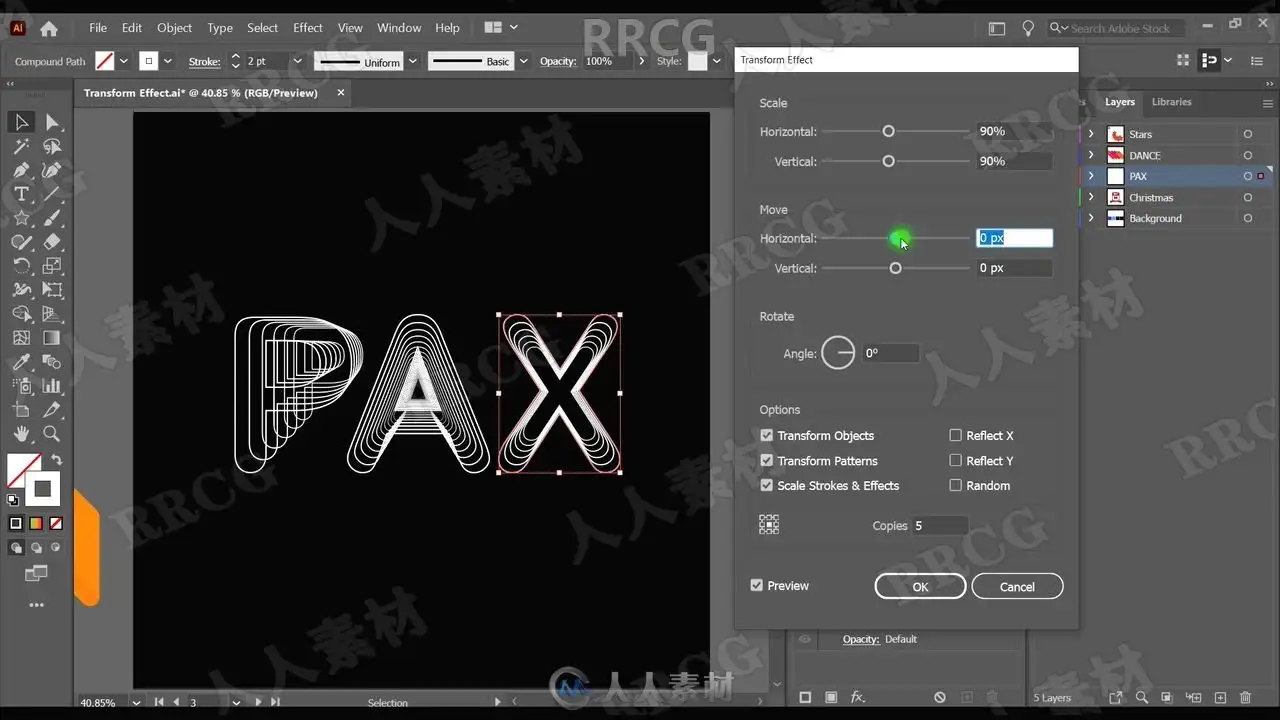Cancel the Transform Effect dialog

point(1017,587)
